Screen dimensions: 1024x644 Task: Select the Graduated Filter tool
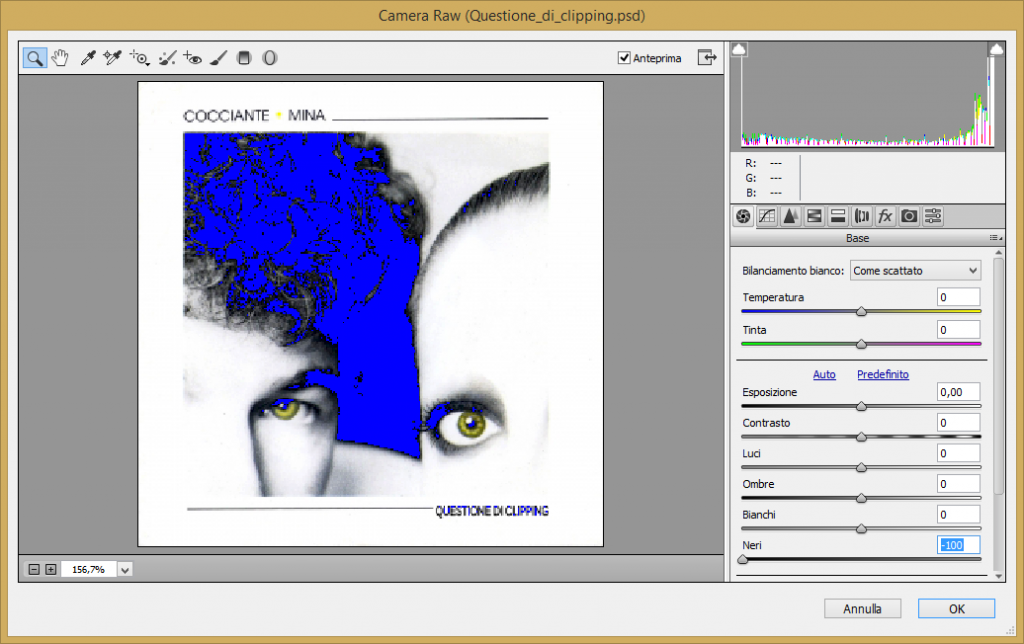pyautogui.click(x=244, y=58)
